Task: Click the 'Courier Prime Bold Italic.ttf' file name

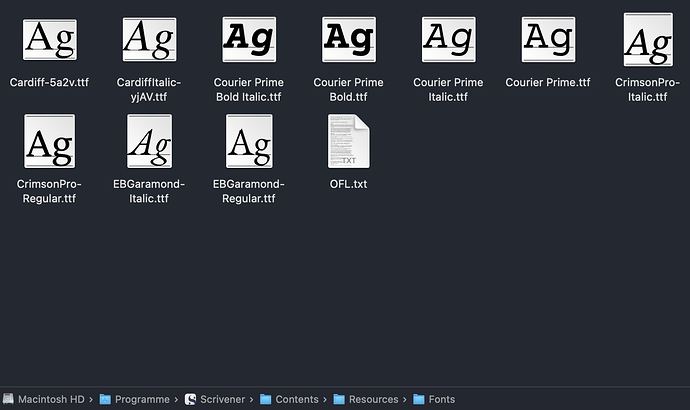Action: click(249, 89)
